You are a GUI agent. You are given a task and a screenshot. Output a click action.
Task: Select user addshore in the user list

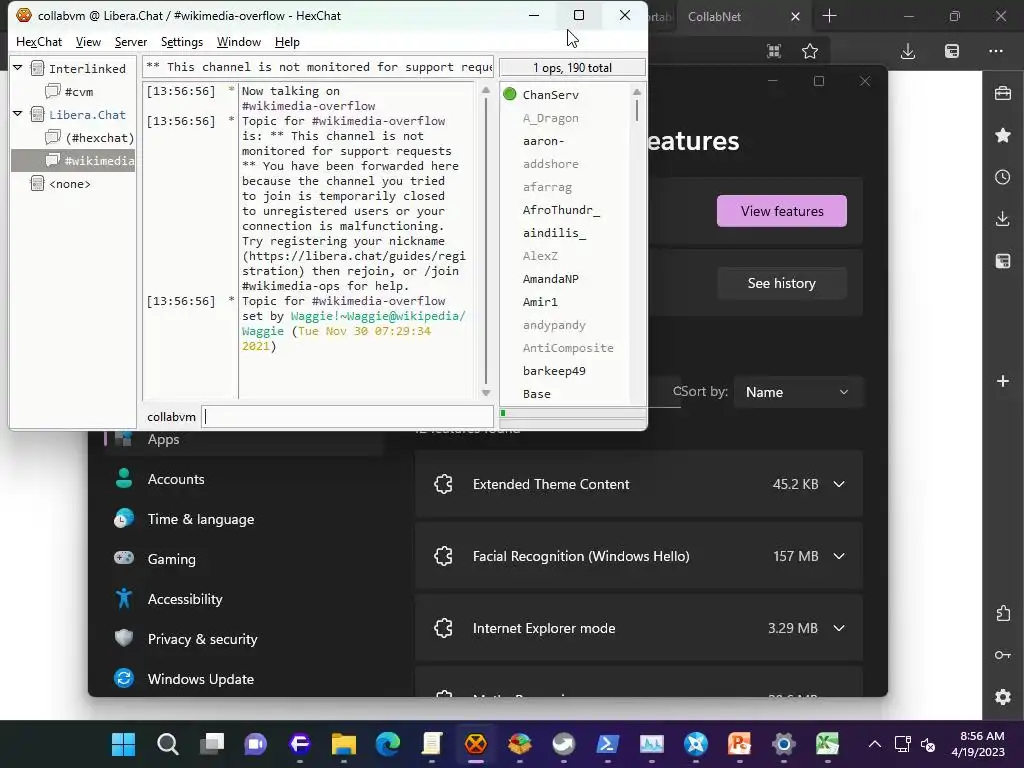click(551, 164)
